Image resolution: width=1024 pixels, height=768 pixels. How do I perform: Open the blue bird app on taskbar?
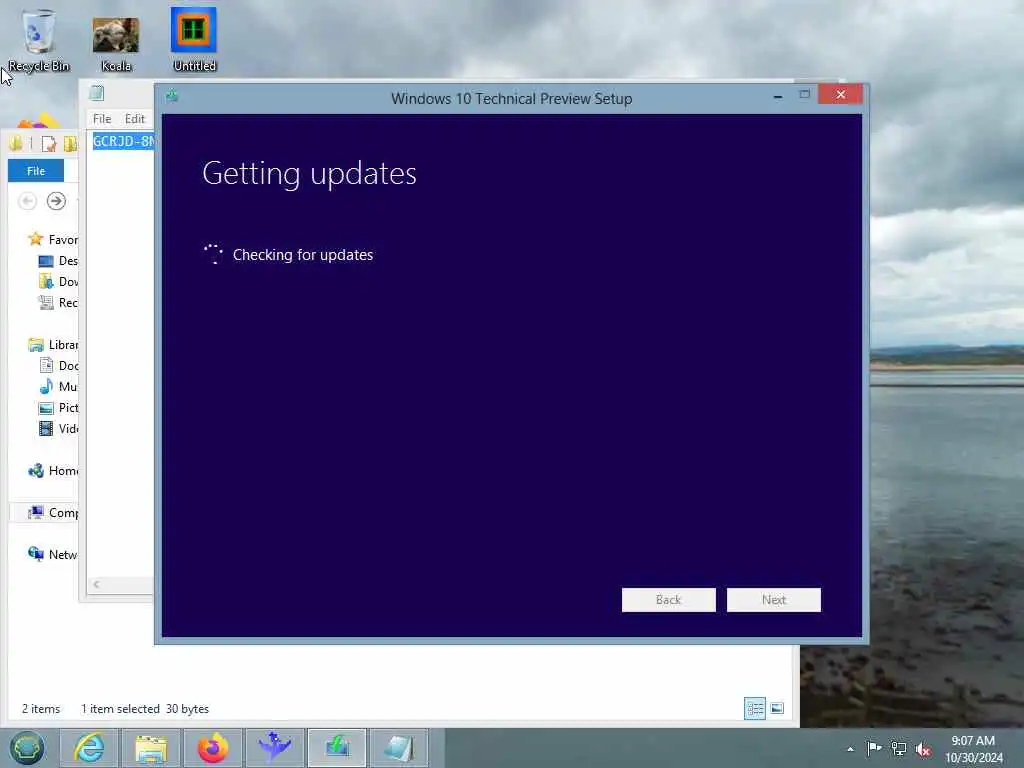275,748
